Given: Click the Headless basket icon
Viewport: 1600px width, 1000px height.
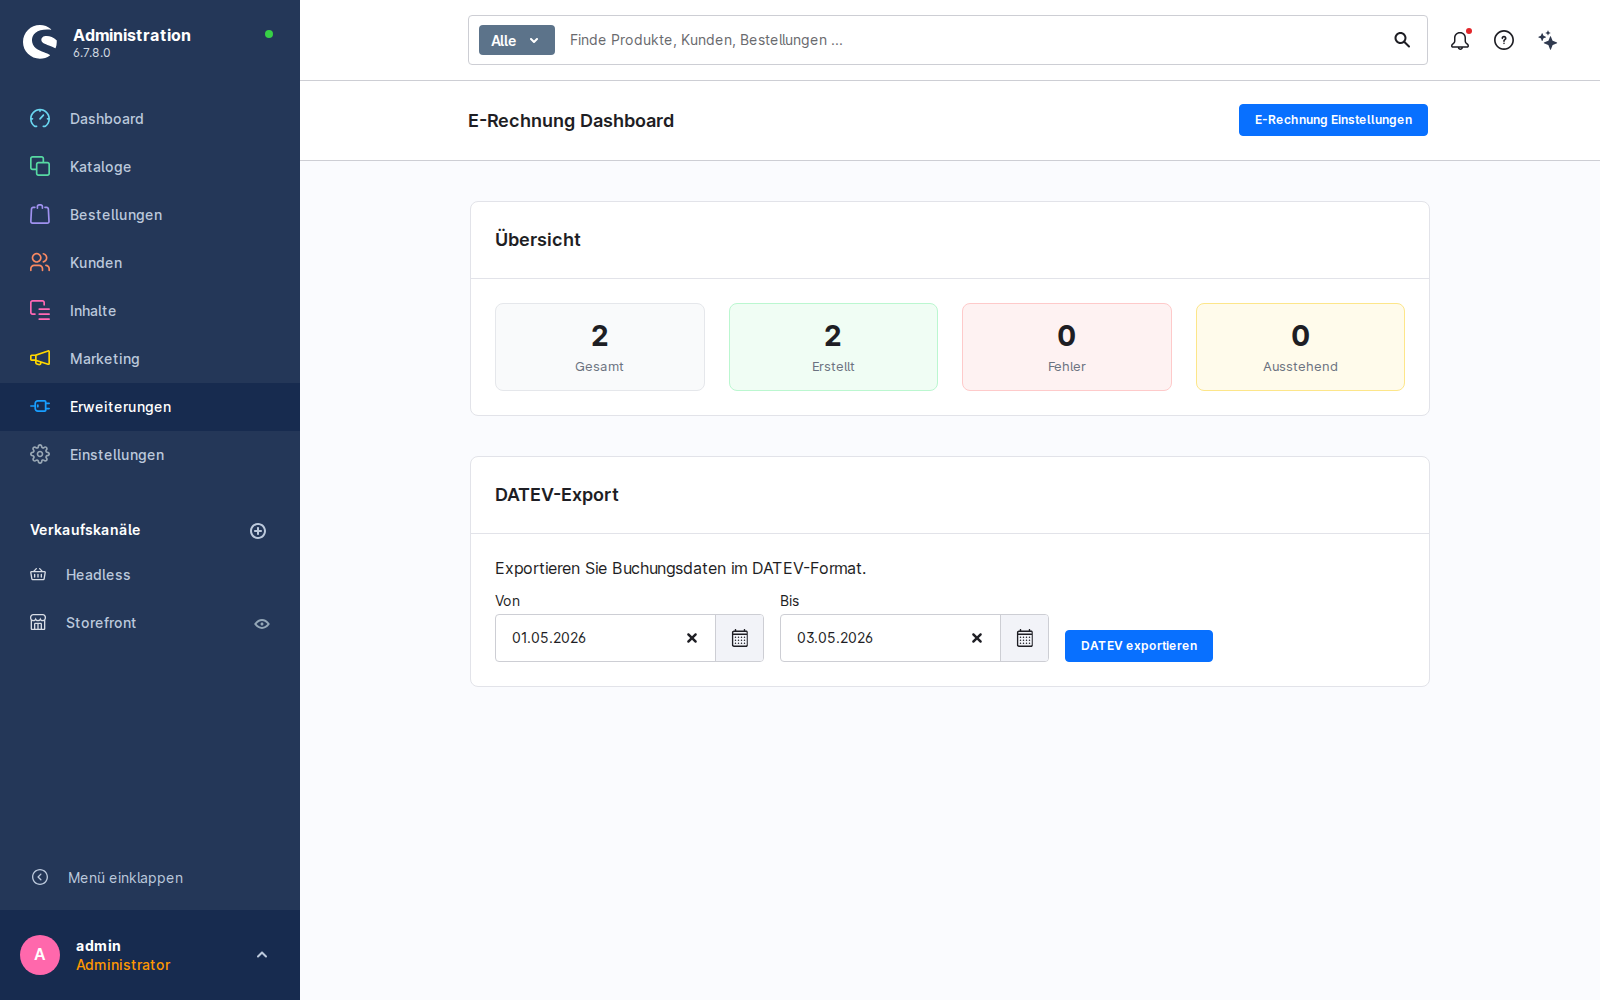Looking at the screenshot, I should coord(38,575).
